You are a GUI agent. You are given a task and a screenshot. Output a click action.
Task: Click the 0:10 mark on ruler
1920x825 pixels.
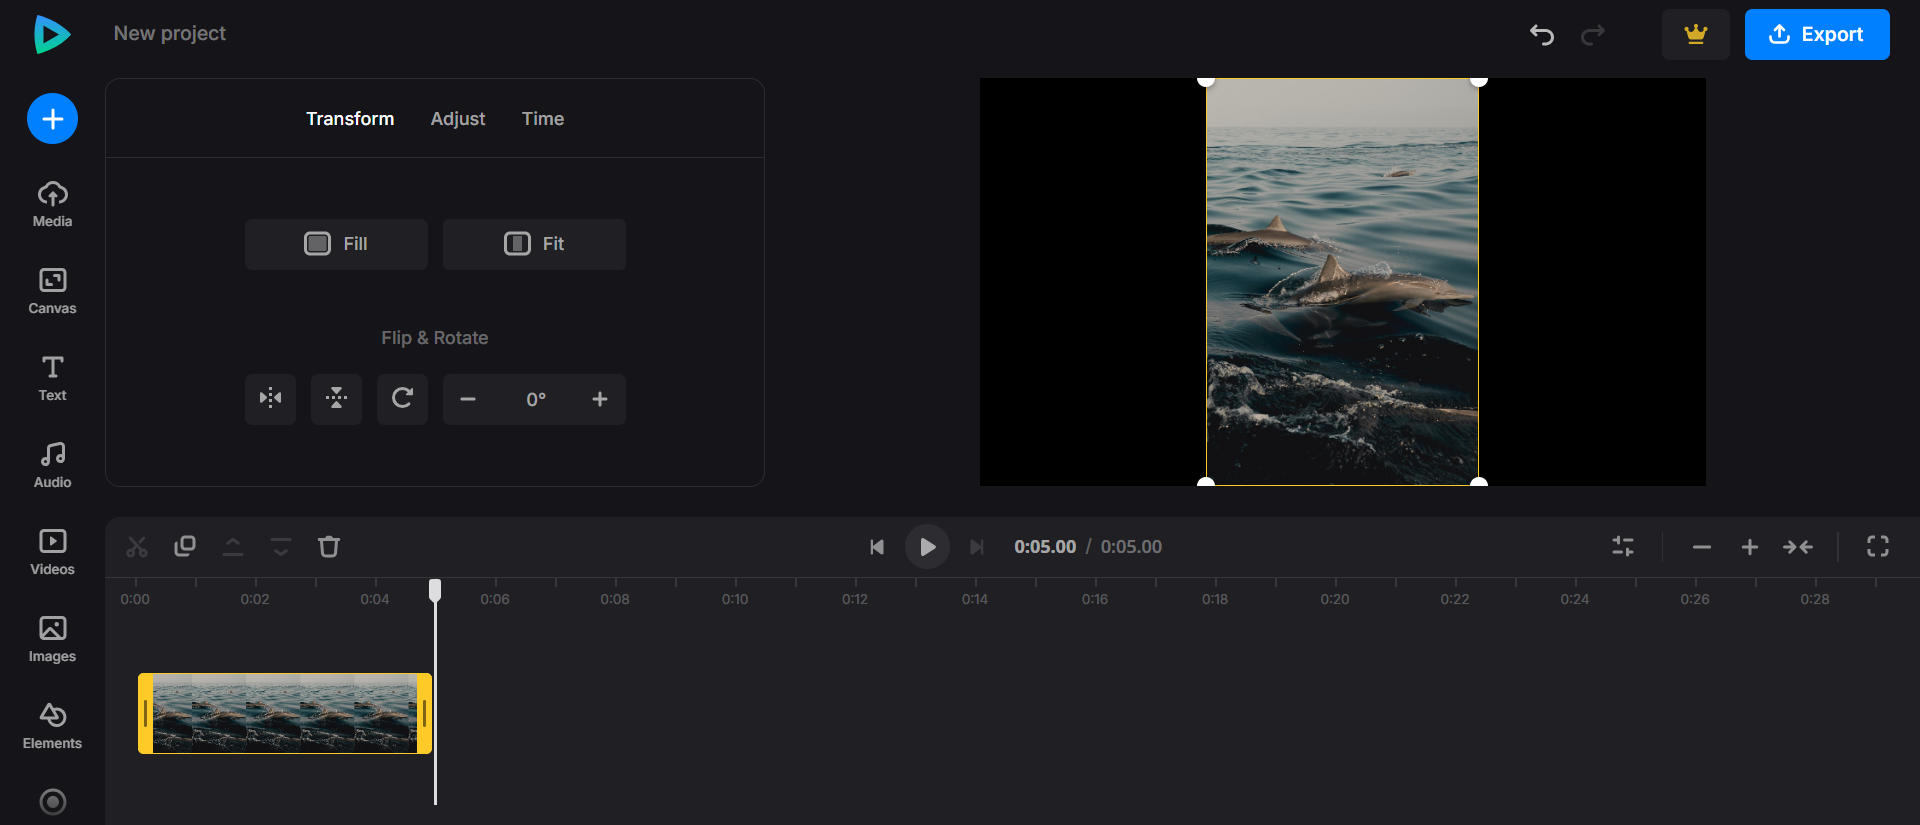coord(735,599)
